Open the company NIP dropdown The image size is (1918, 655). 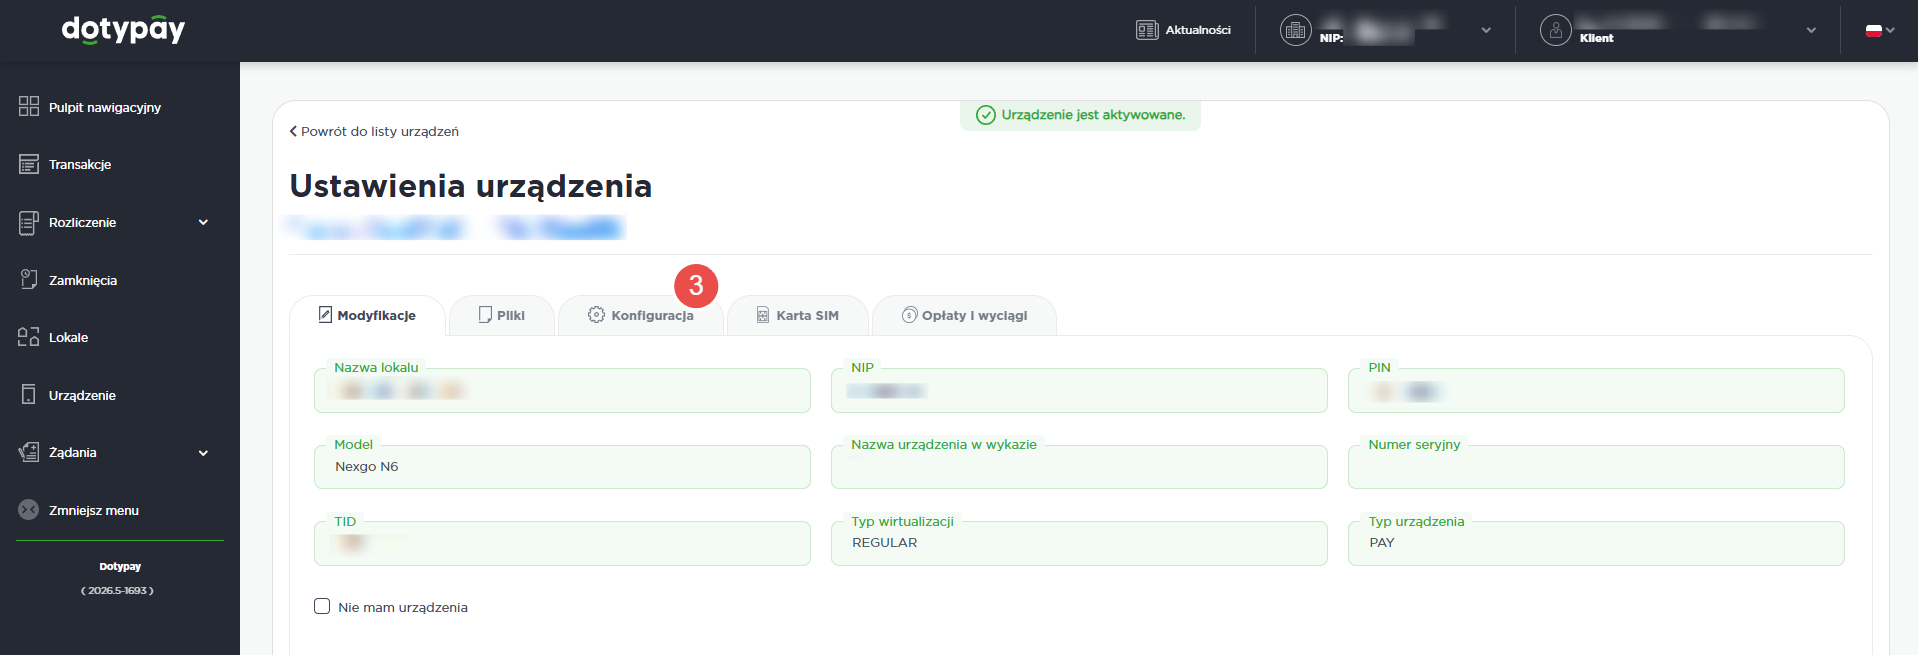click(1485, 30)
